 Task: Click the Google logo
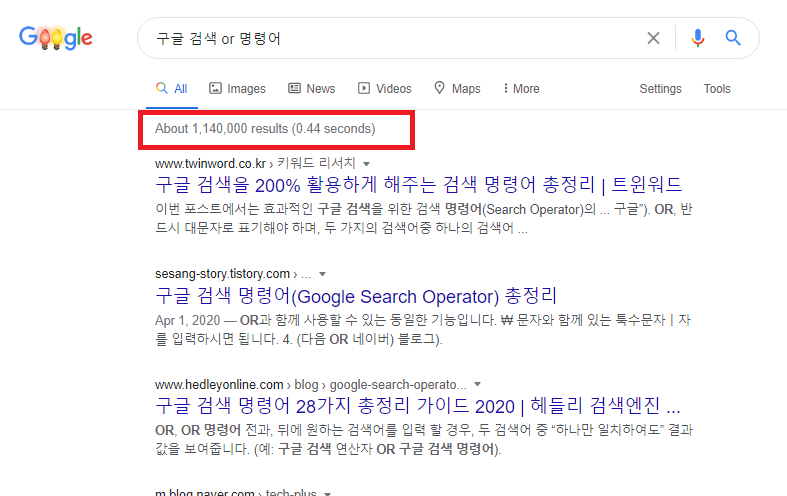[x=56, y=38]
